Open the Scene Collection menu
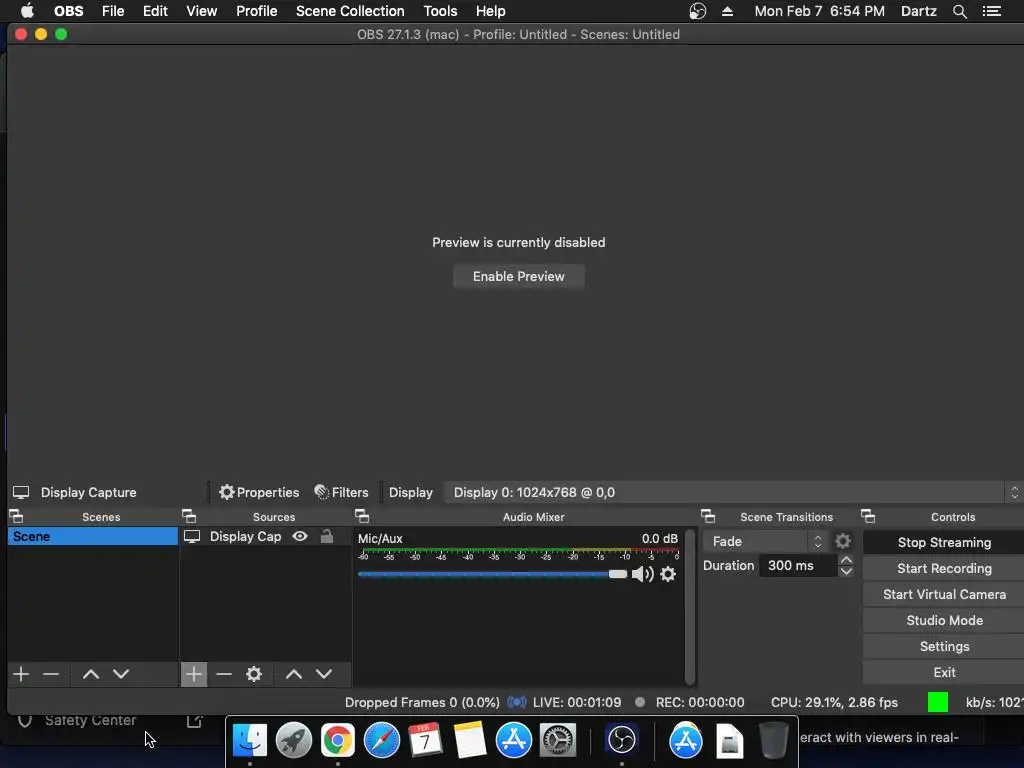This screenshot has width=1024, height=768. (x=350, y=11)
